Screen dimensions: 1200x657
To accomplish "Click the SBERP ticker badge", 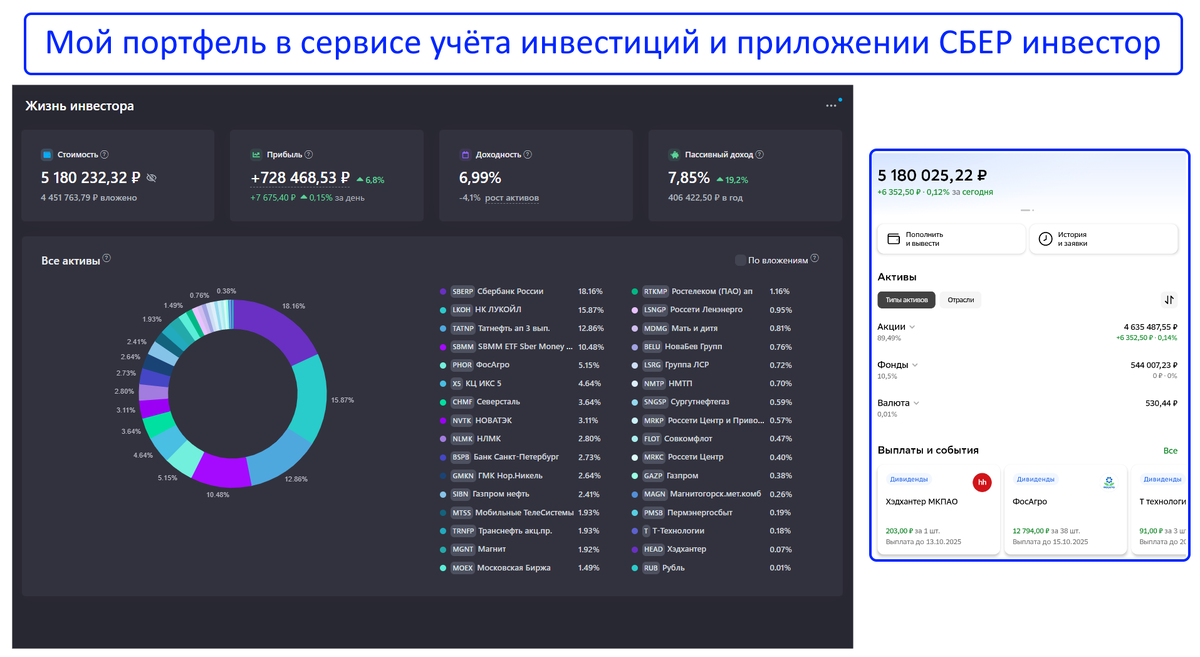I will (462, 292).
